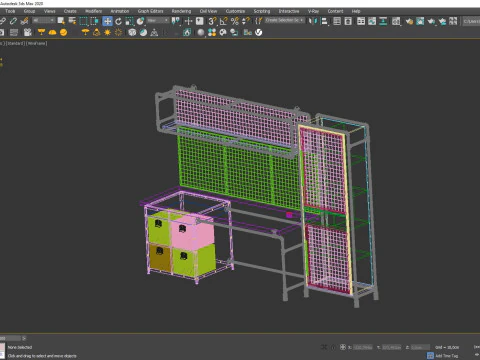Open the Material Editor
Viewport: 480px width, 360px height.
(x=396, y=21)
